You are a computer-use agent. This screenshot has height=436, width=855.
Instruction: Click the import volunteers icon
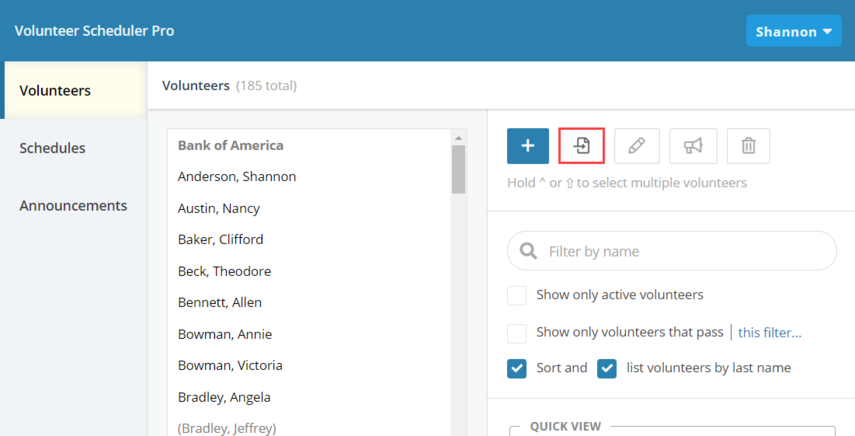[x=581, y=146]
